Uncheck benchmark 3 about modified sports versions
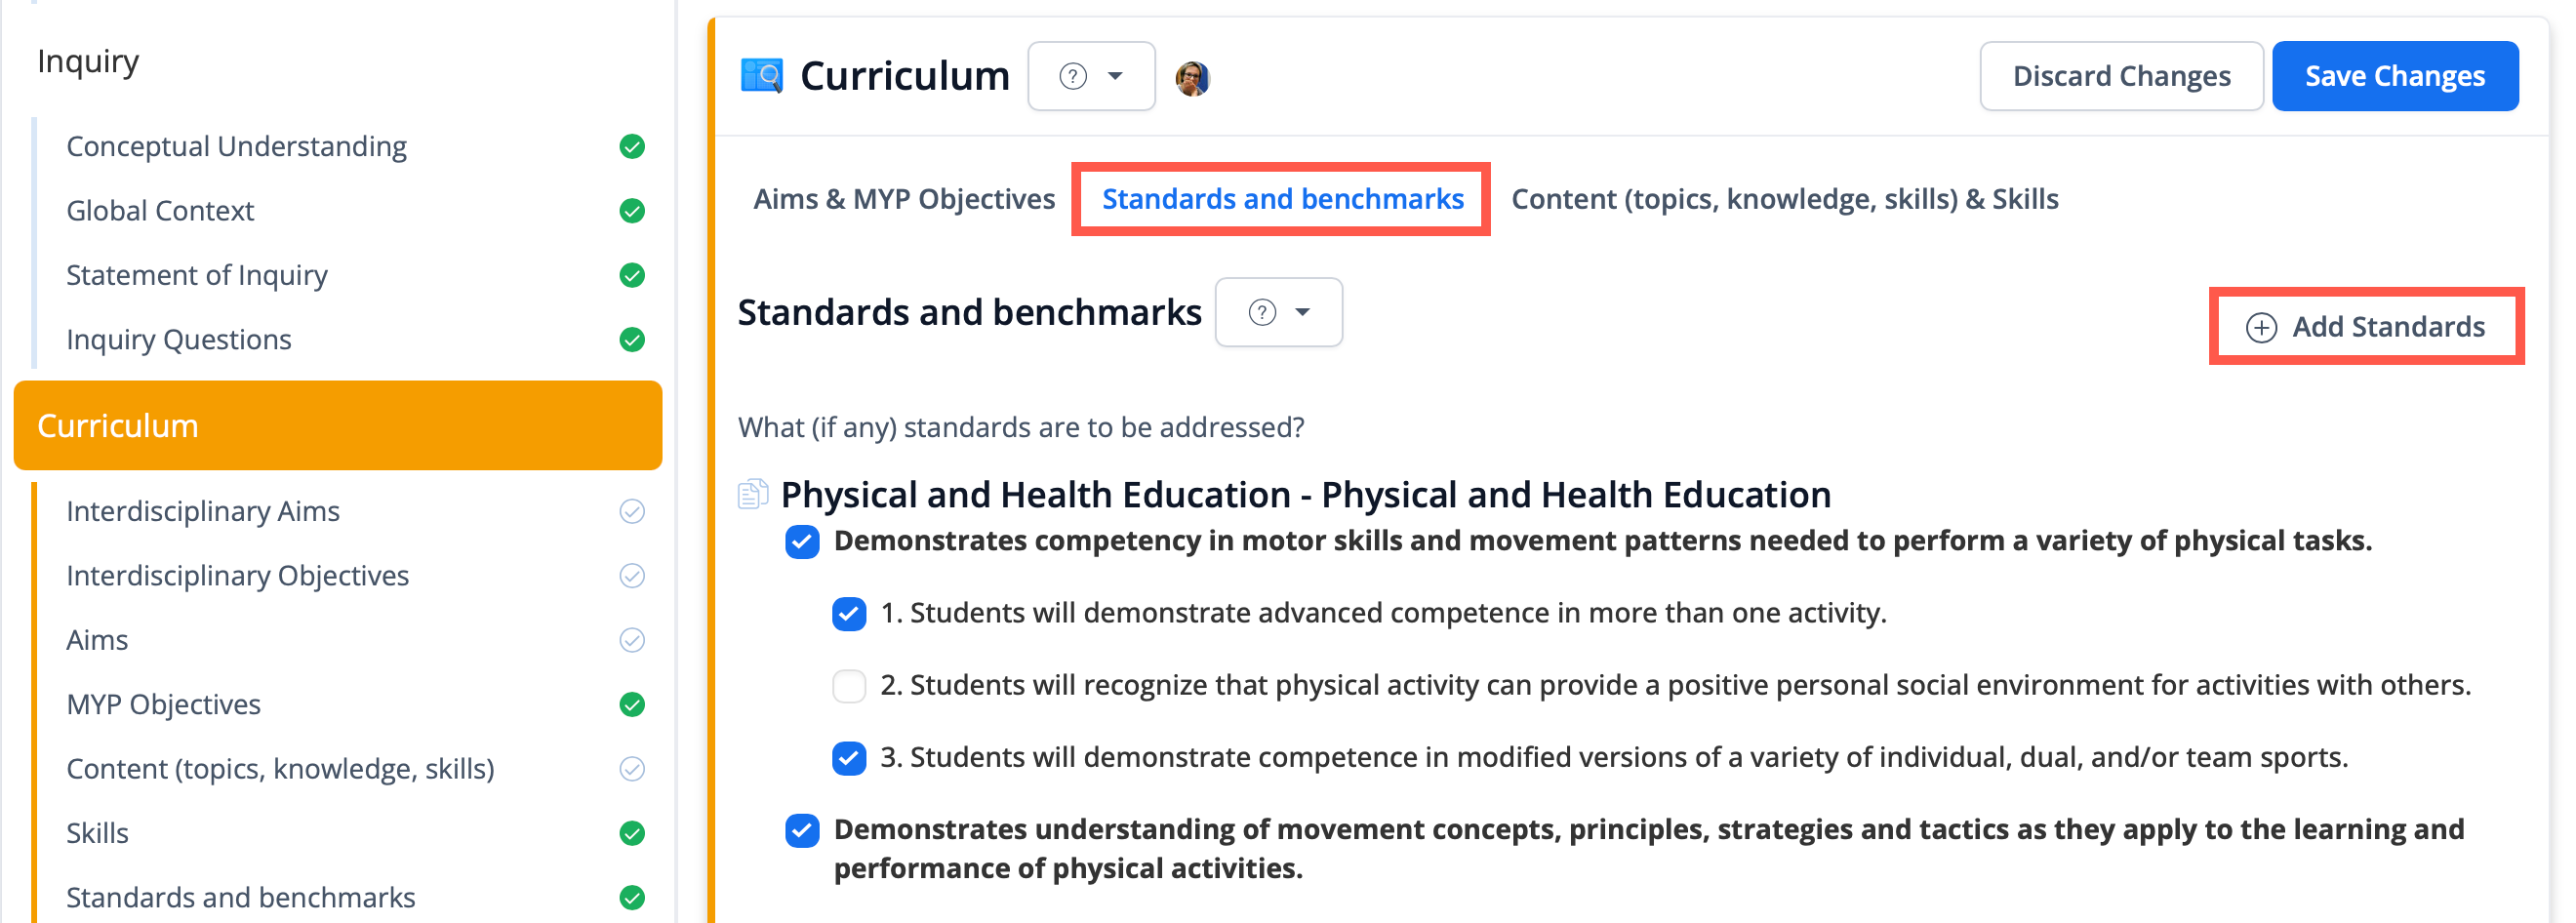2576x923 pixels. pos(849,758)
